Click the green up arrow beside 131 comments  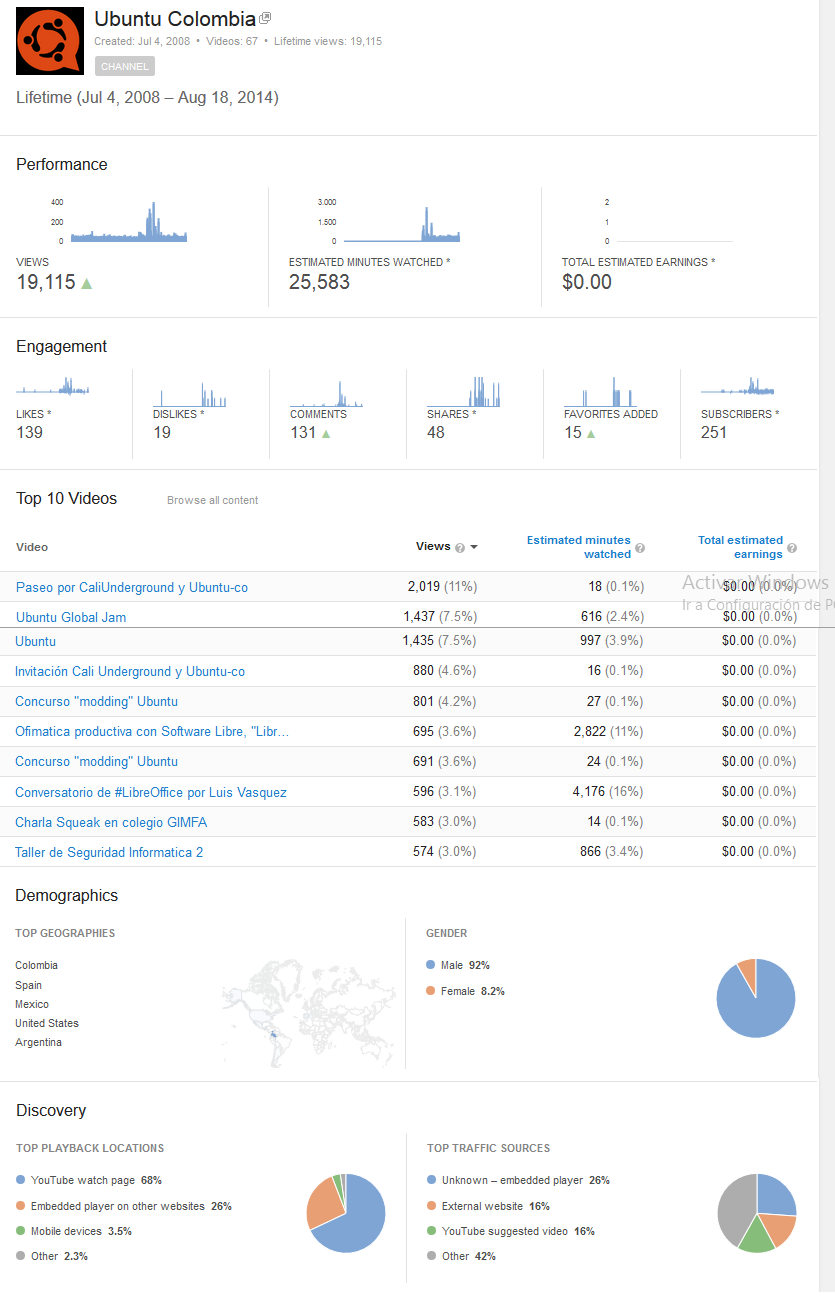(x=326, y=433)
